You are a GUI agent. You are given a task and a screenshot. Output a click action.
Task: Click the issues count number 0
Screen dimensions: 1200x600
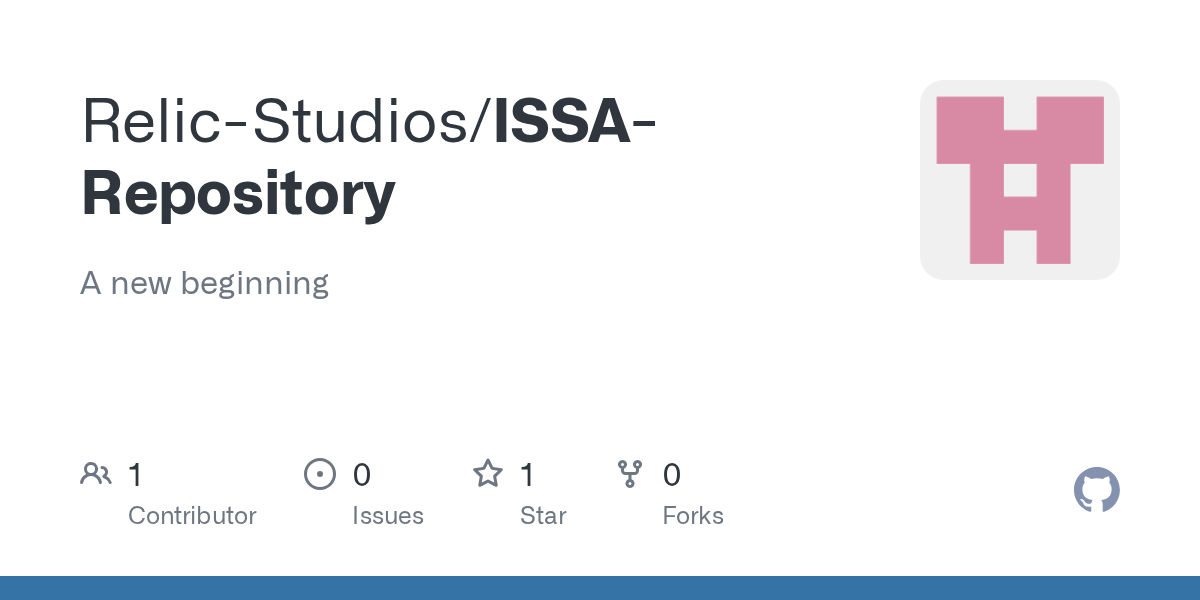pyautogui.click(x=362, y=475)
